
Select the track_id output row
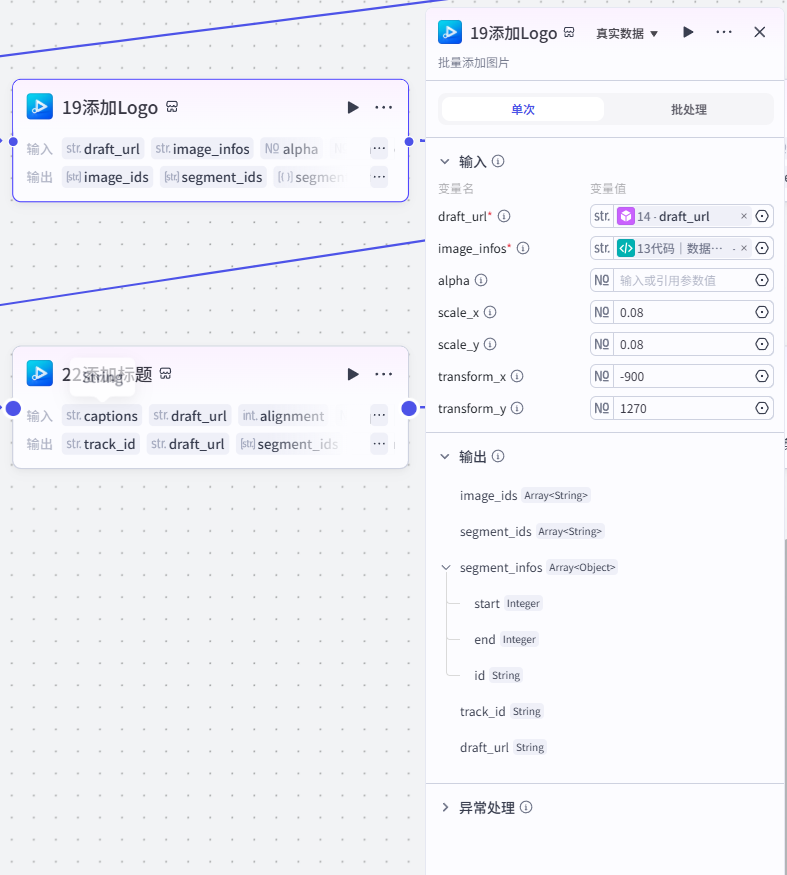click(501, 711)
